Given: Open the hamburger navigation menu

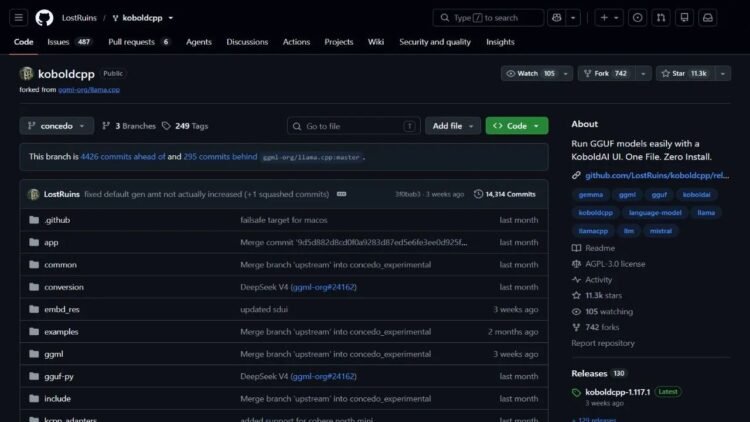Looking at the screenshot, I should 19,18.
